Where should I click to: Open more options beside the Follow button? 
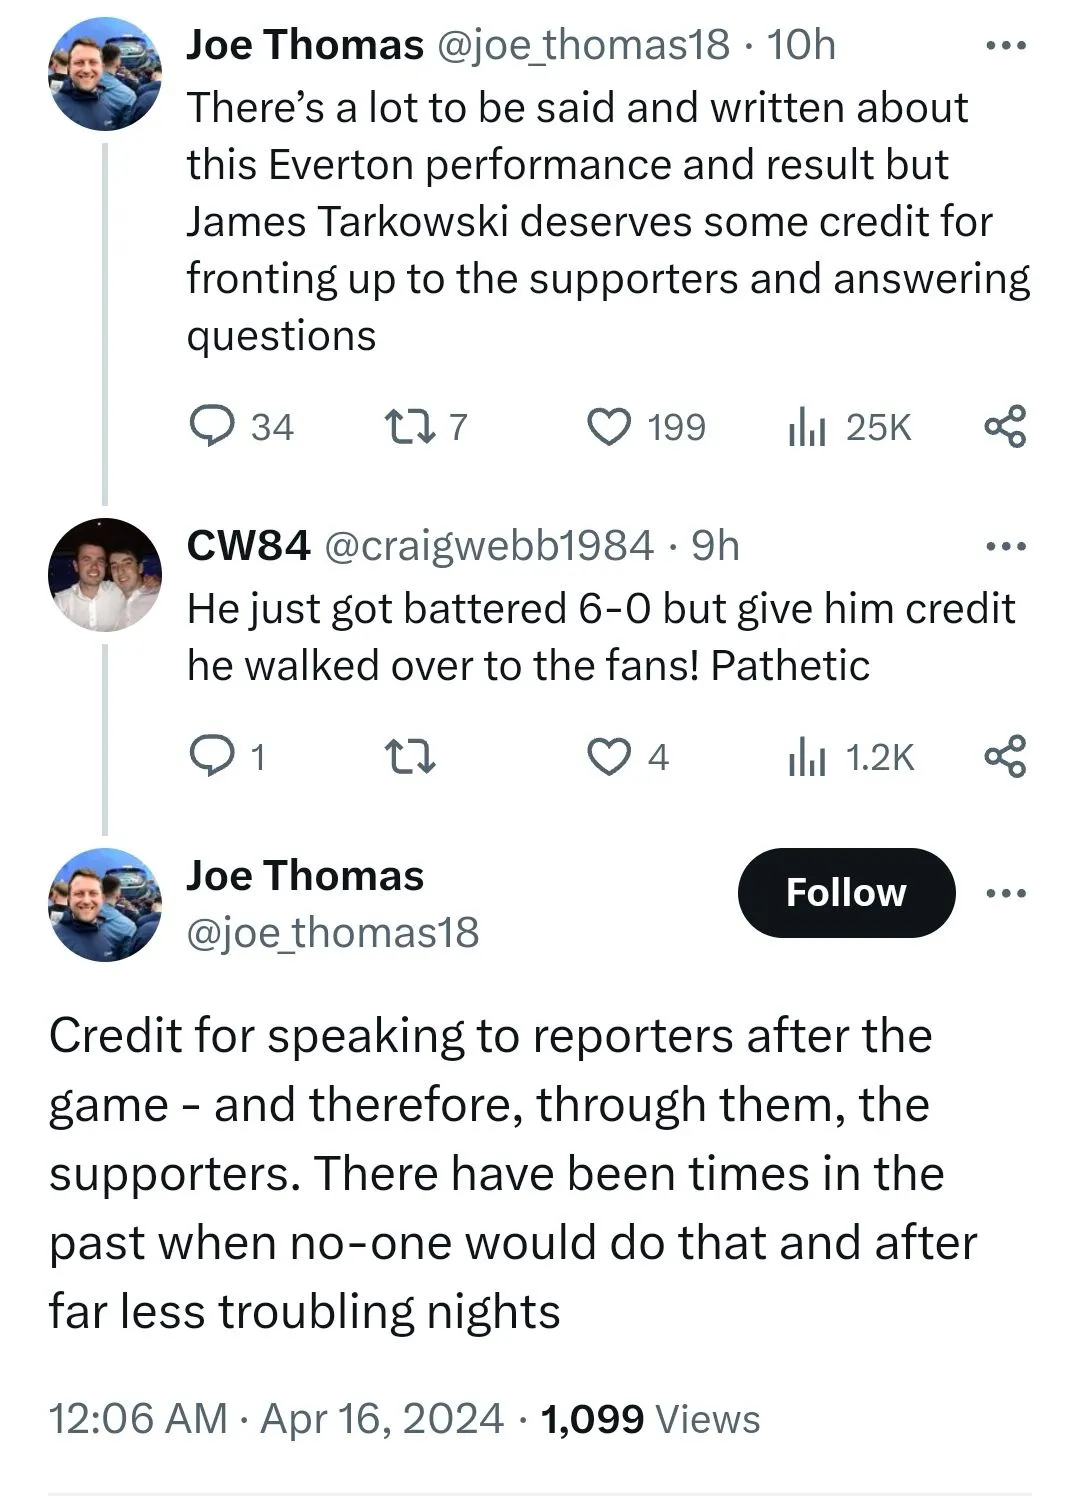1005,893
